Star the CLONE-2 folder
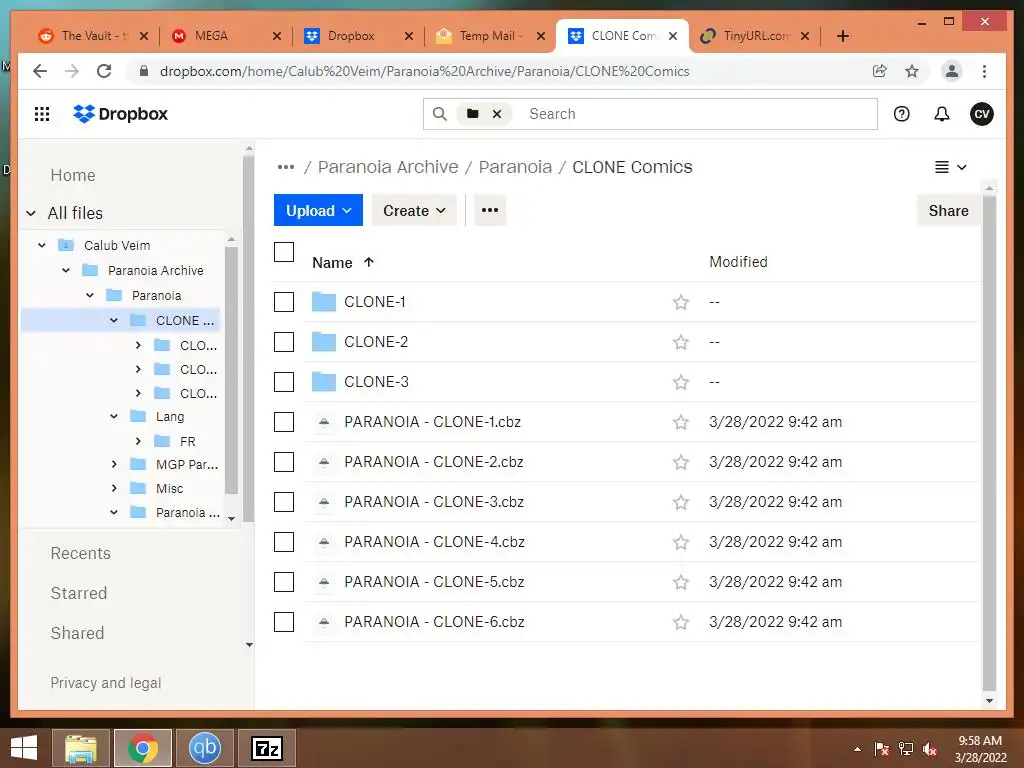The width and height of the screenshot is (1024, 768). click(x=680, y=342)
